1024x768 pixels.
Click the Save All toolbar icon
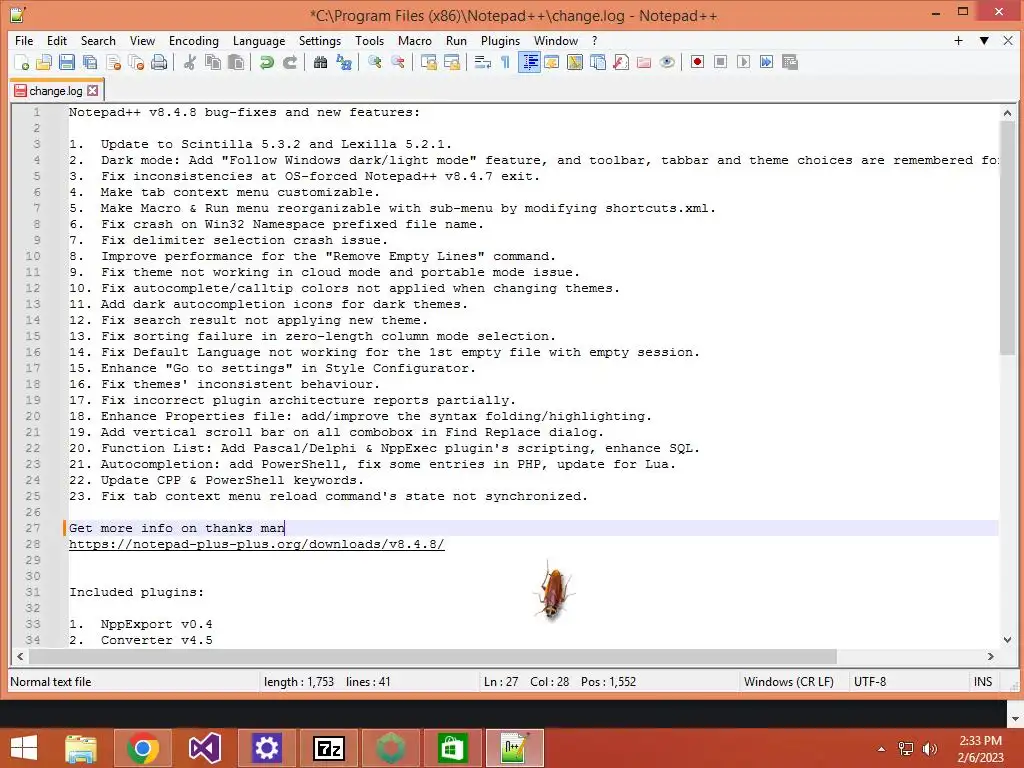click(89, 62)
